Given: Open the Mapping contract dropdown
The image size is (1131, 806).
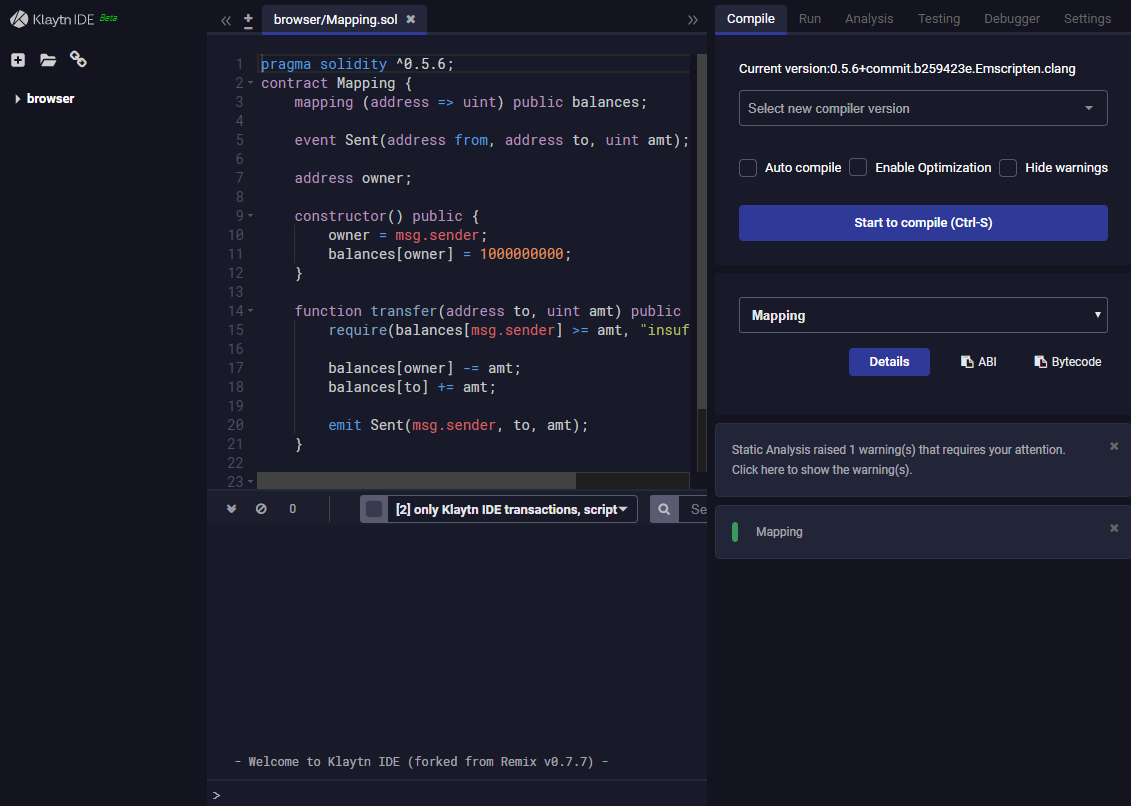Looking at the screenshot, I should click(923, 315).
